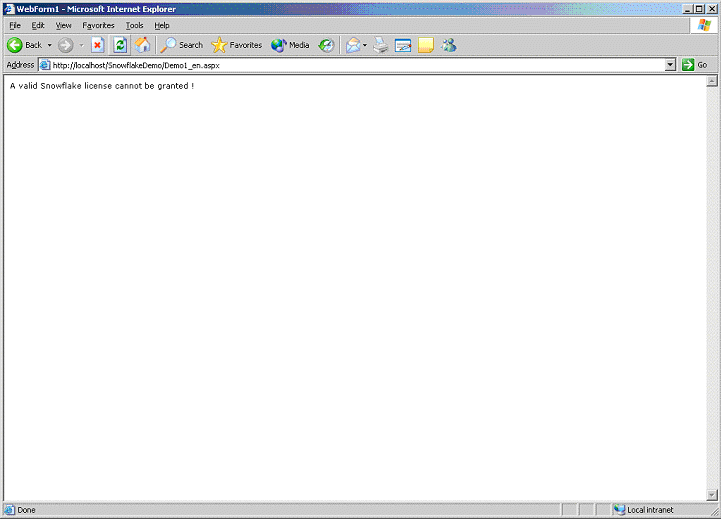Open the Search pane
This screenshot has height=519, width=721.
coord(182,45)
